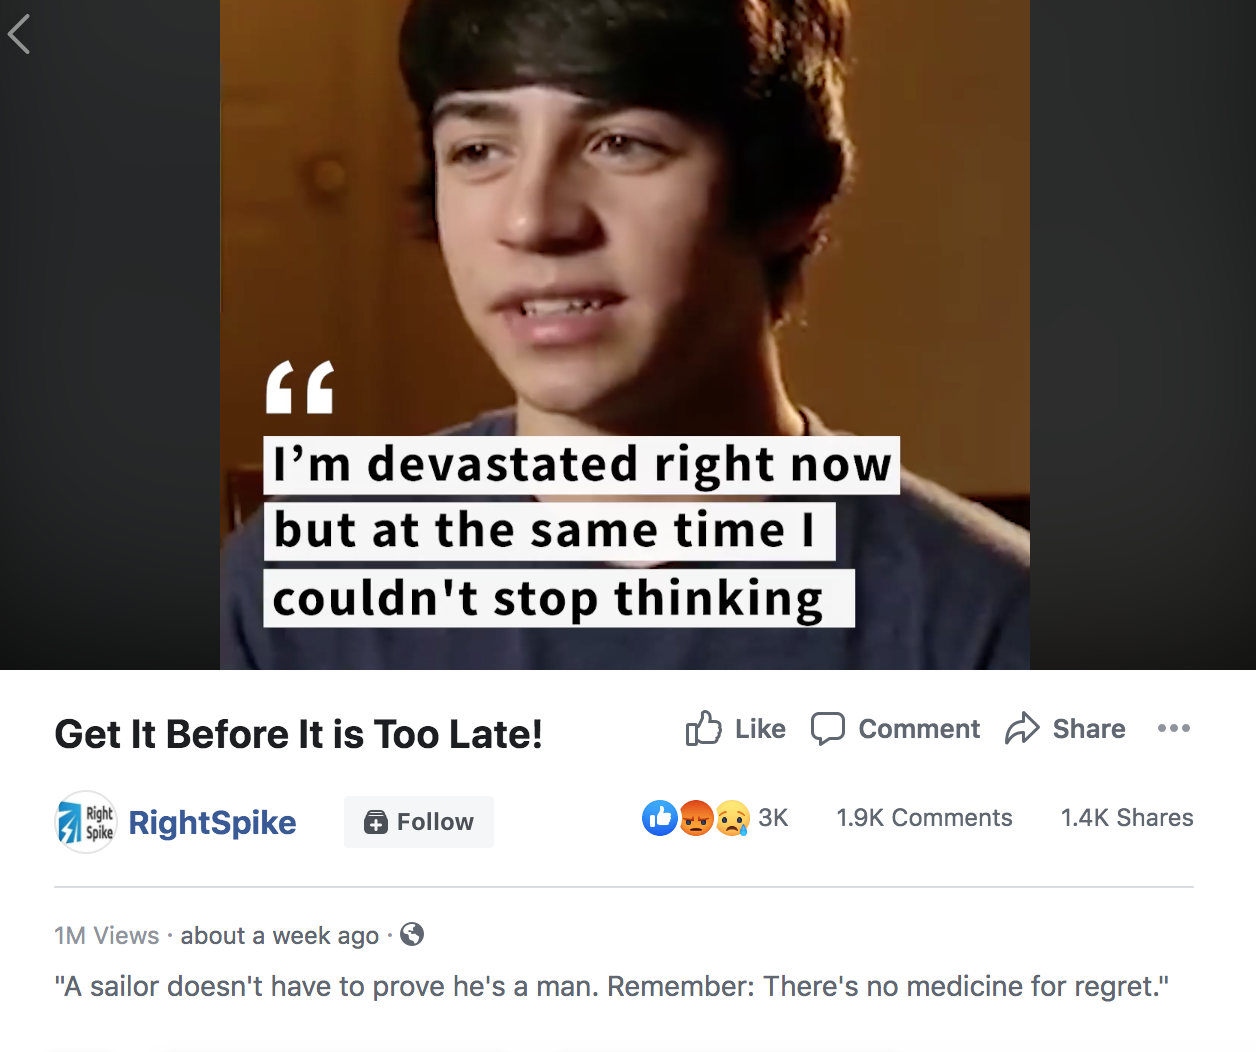This screenshot has width=1256, height=1052.
Task: Click the video title 'Get It Before It is Too Late!'
Action: pyautogui.click(x=298, y=734)
